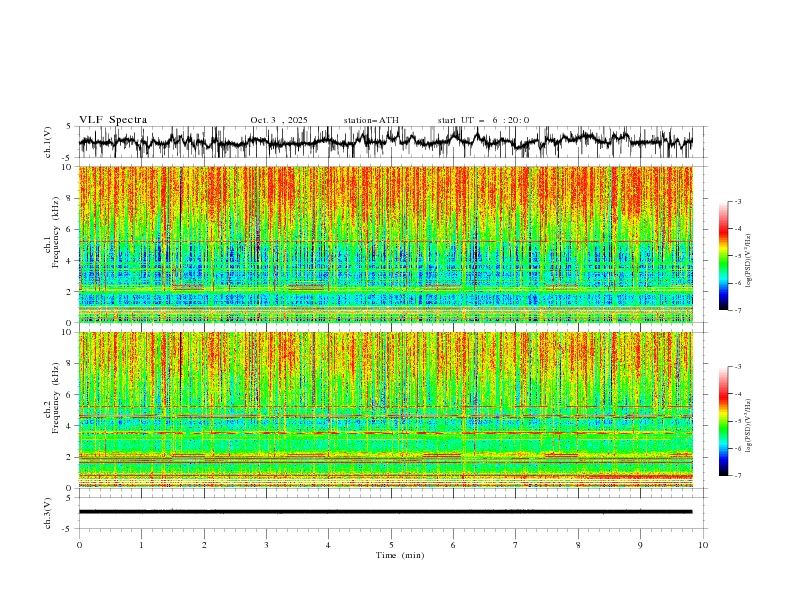Click the "start UT = 6 :20: 0" text
The width and height of the screenshot is (792, 612).
(x=483, y=120)
